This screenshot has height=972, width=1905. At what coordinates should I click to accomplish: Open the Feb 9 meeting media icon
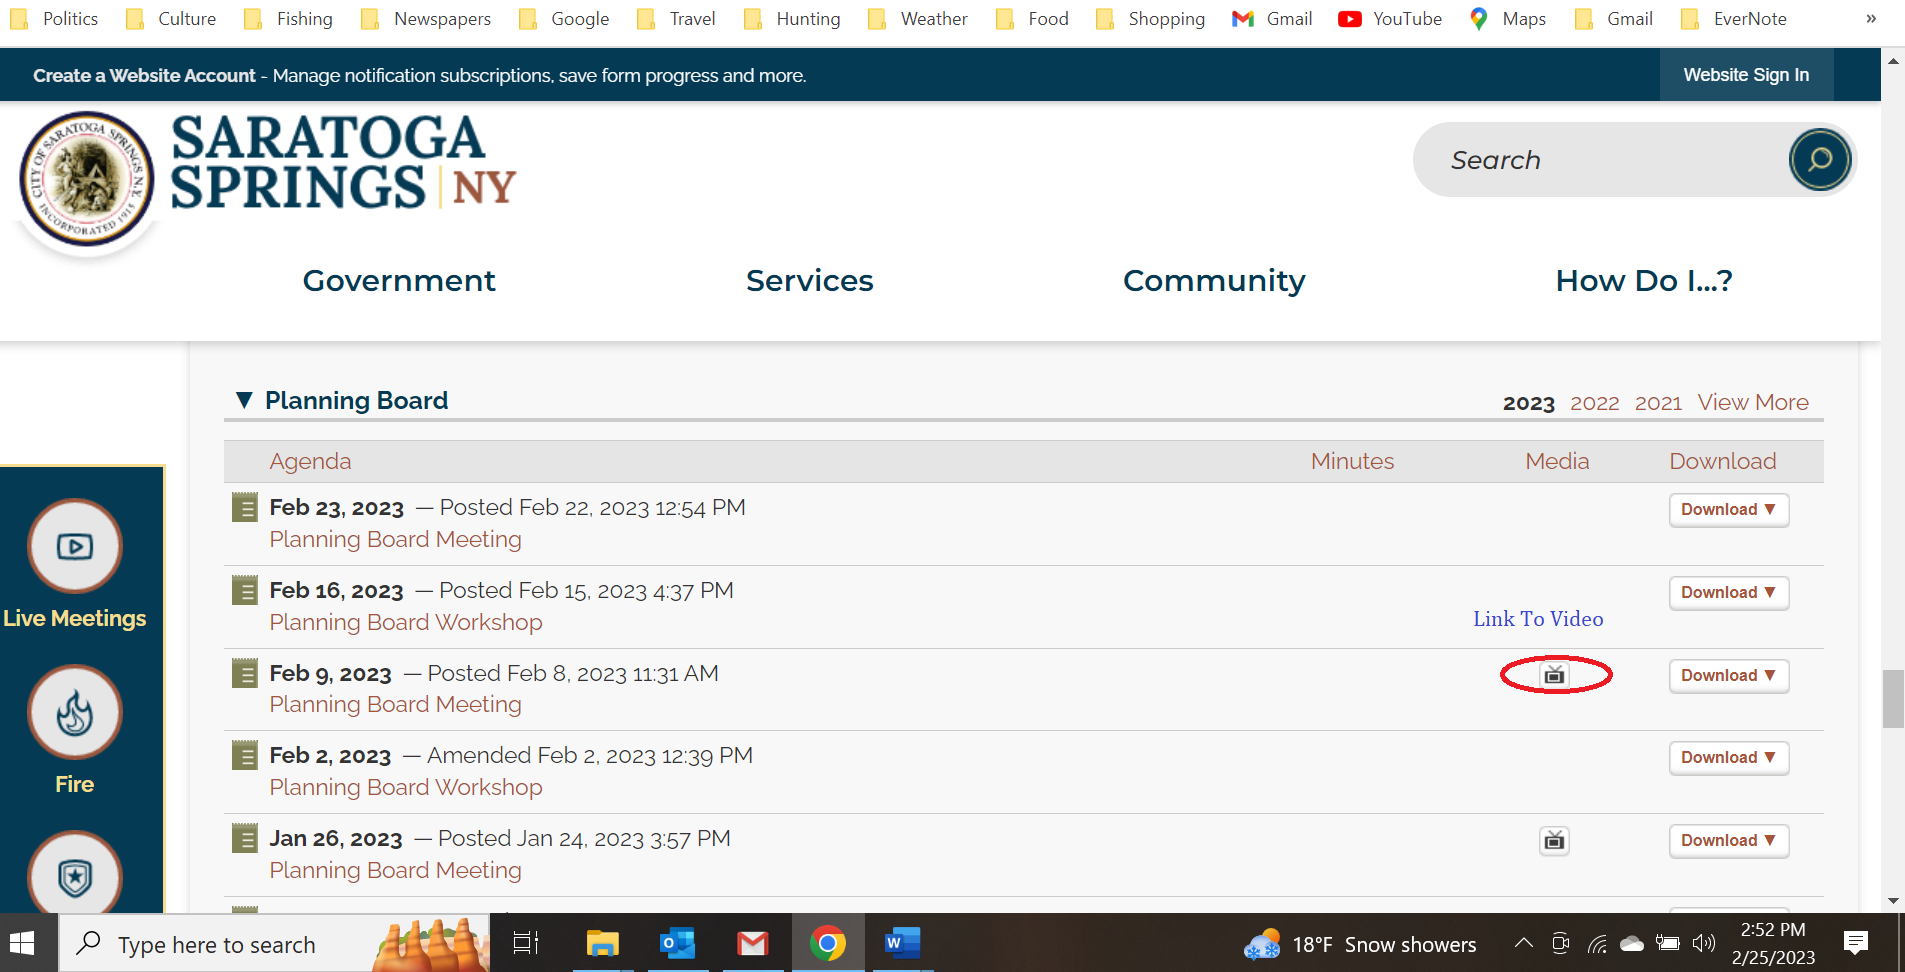(x=1554, y=676)
